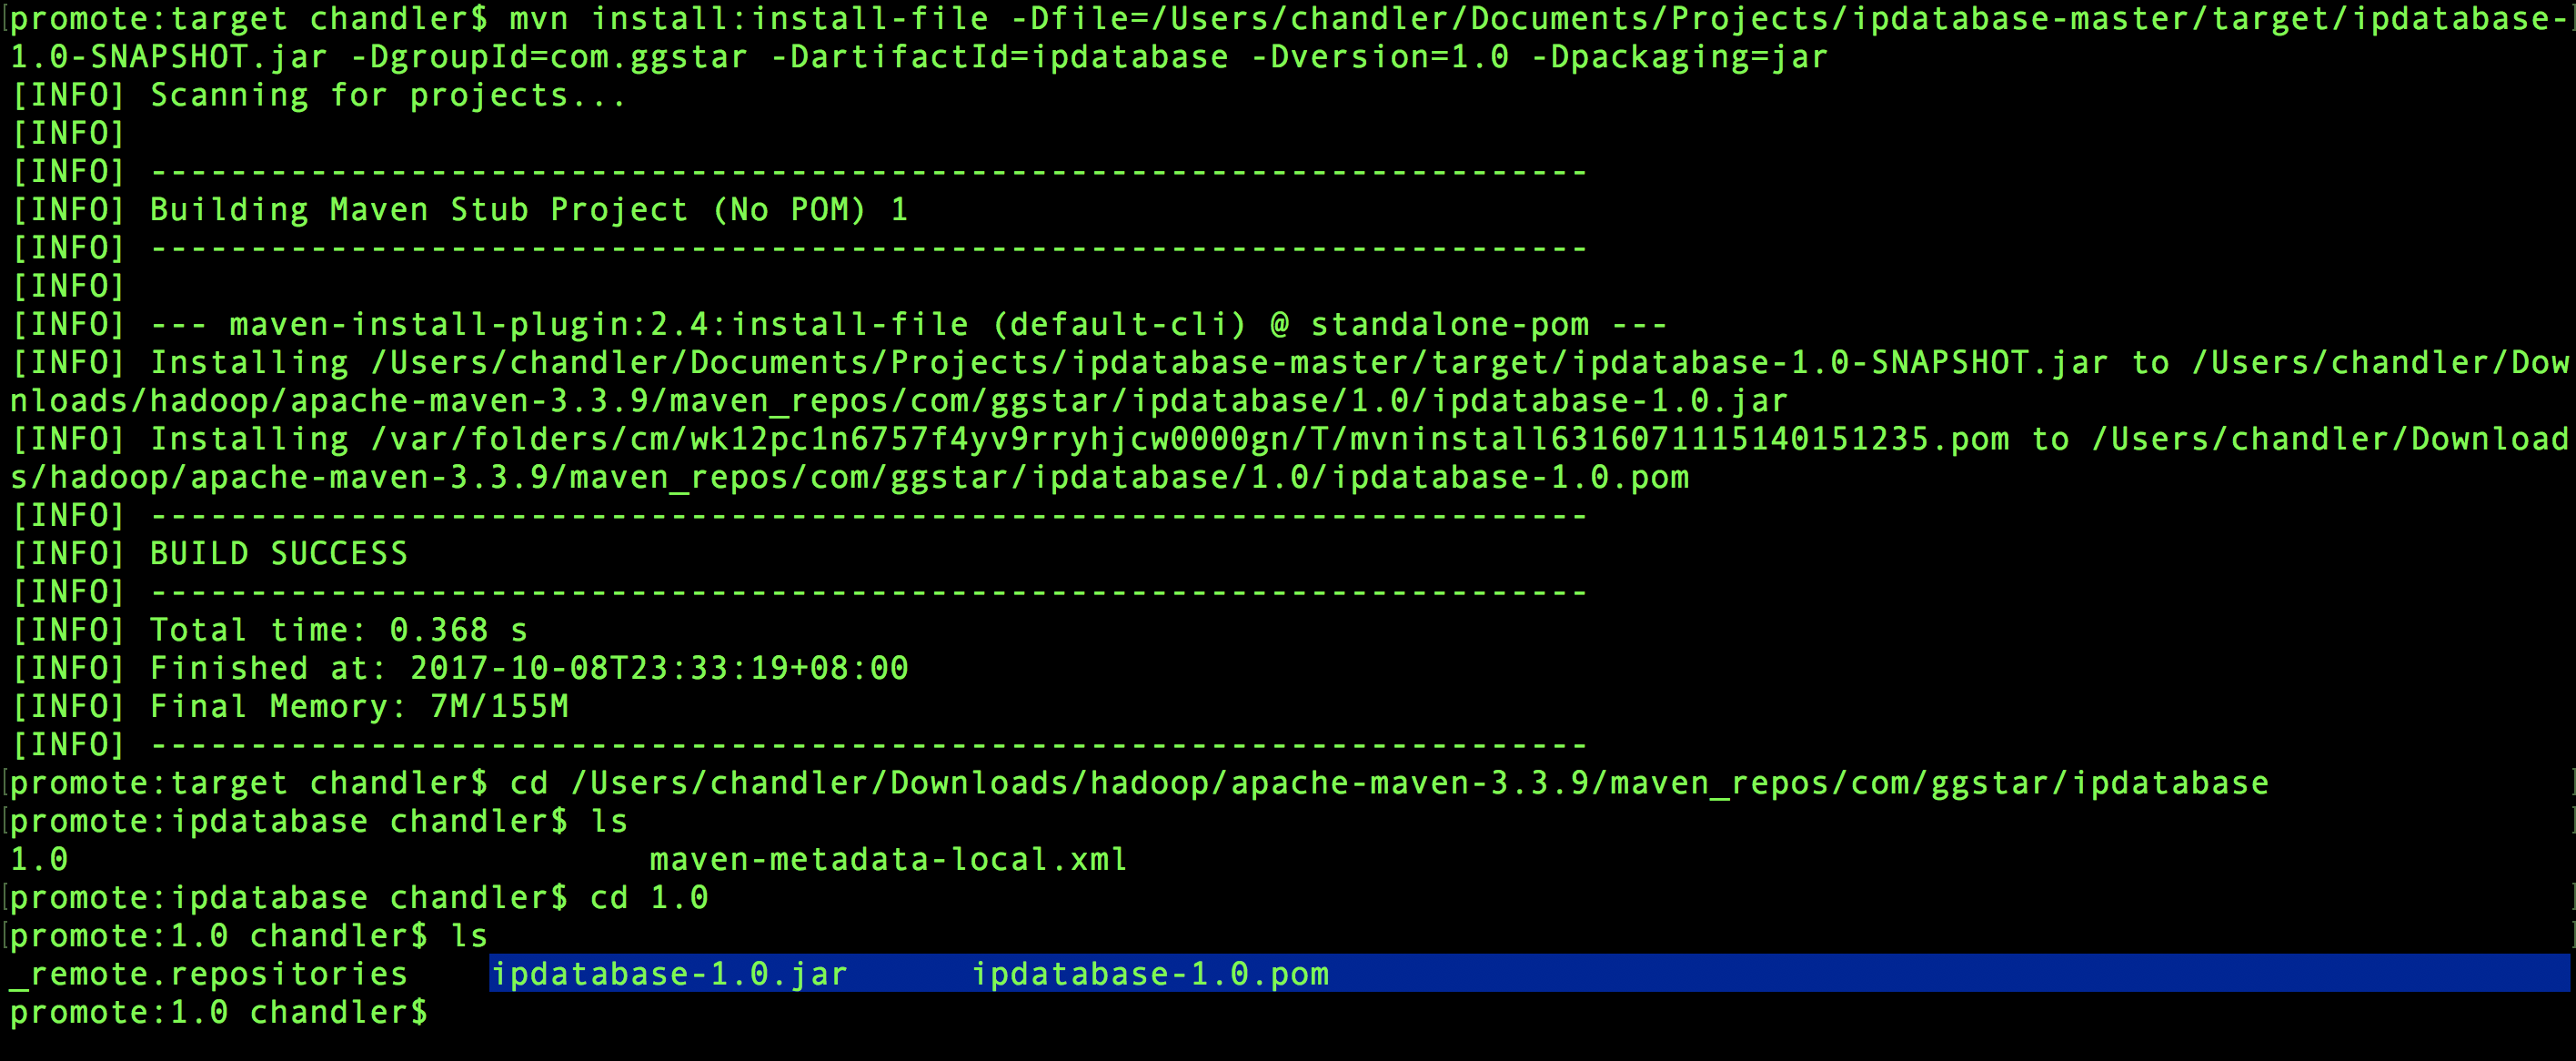Click the -Dpackaging=jar argument
Image resolution: width=2576 pixels, height=1061 pixels.
tap(1678, 57)
